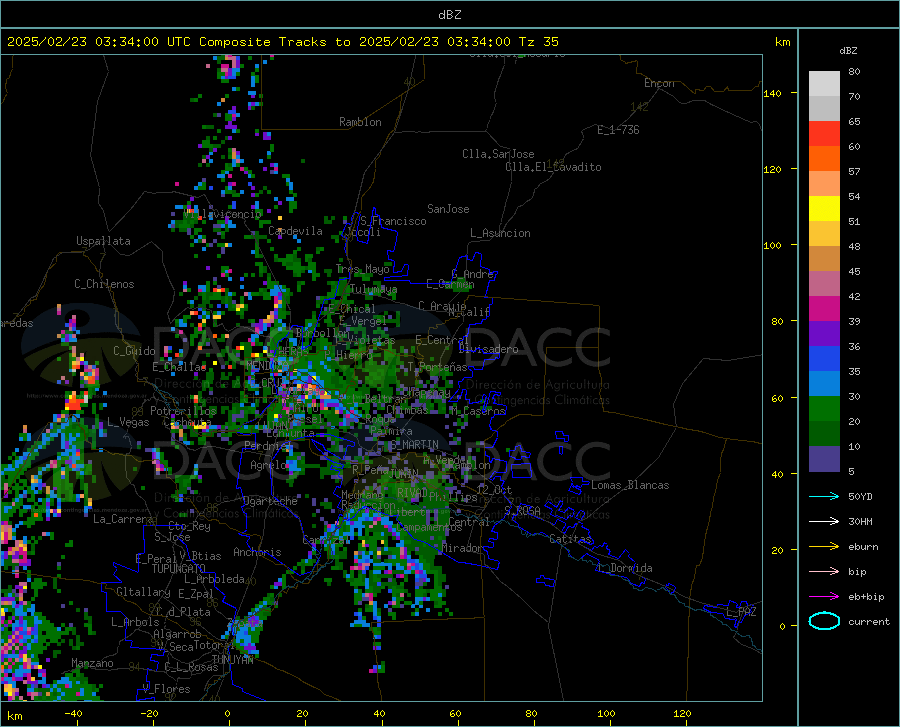Viewport: 900px width, 727px height.
Task: Click the 'E_1-736' map label
Action: pos(618,130)
